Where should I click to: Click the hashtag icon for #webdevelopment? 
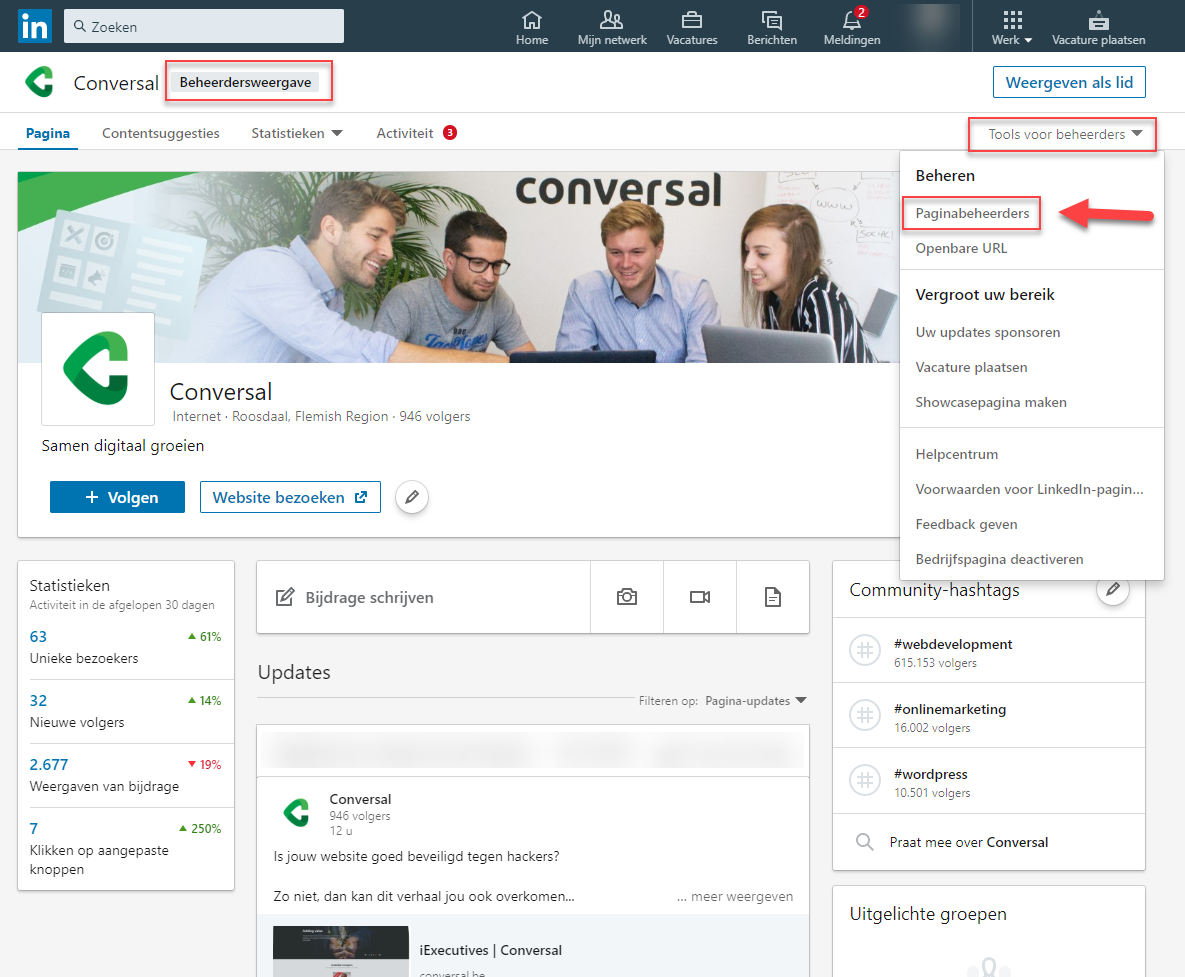tap(865, 650)
